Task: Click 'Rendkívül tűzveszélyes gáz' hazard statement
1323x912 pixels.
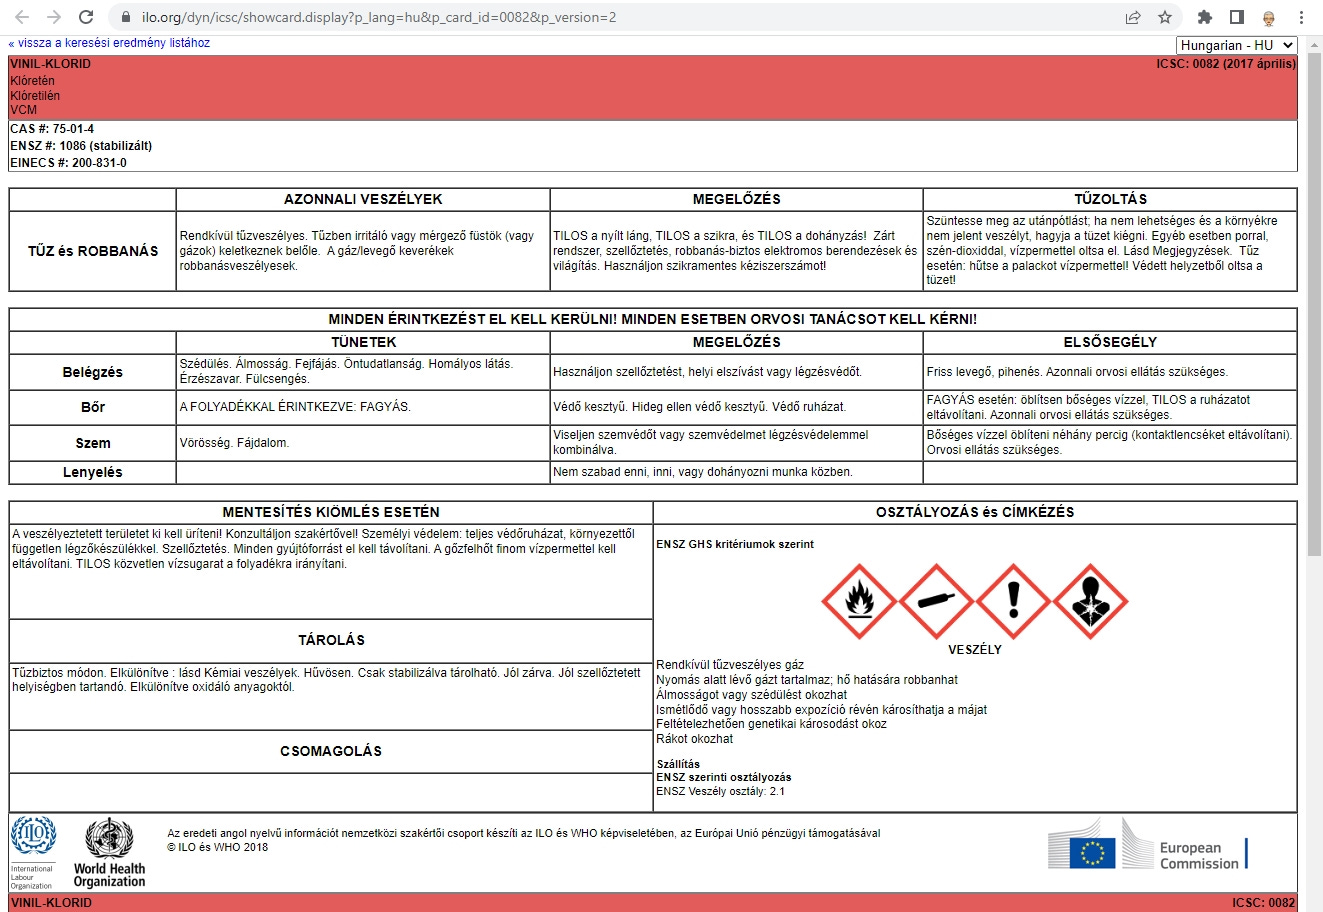Action: tap(730, 665)
